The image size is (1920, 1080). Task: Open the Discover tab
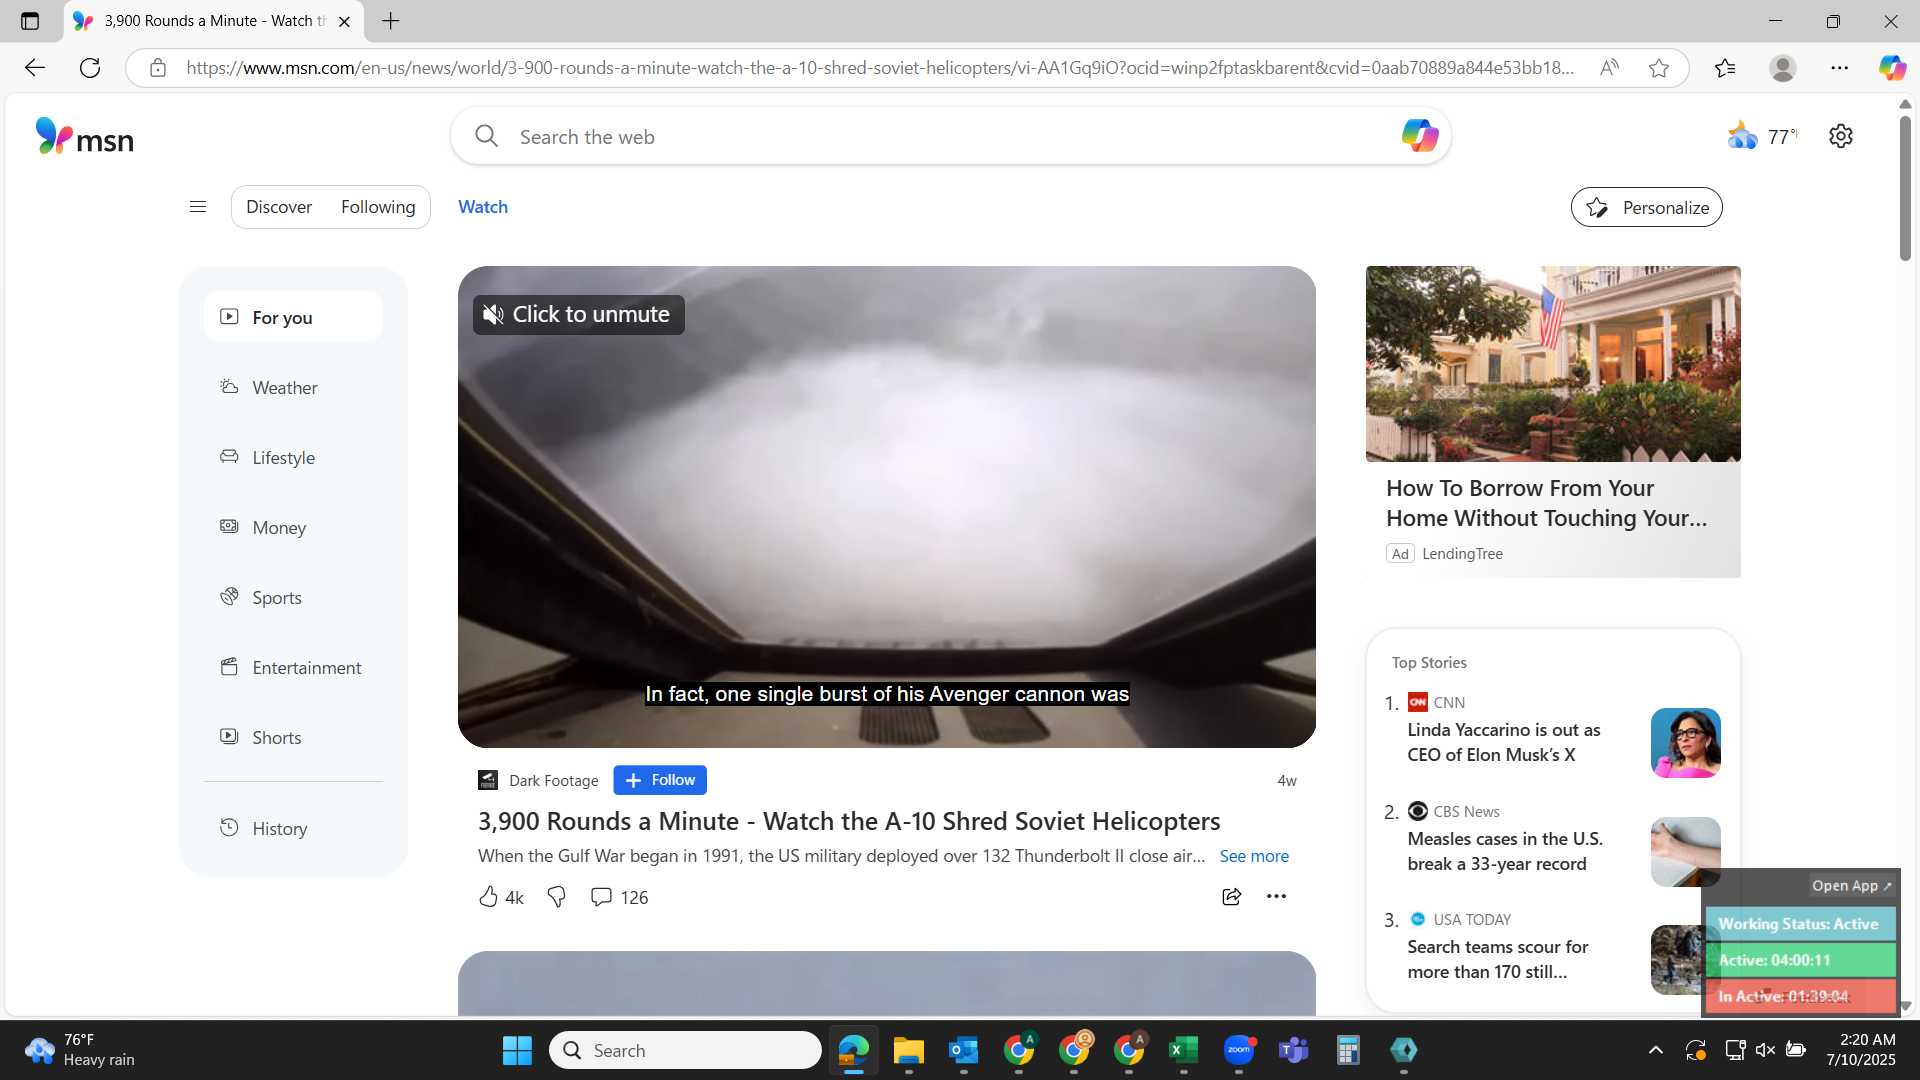(279, 207)
